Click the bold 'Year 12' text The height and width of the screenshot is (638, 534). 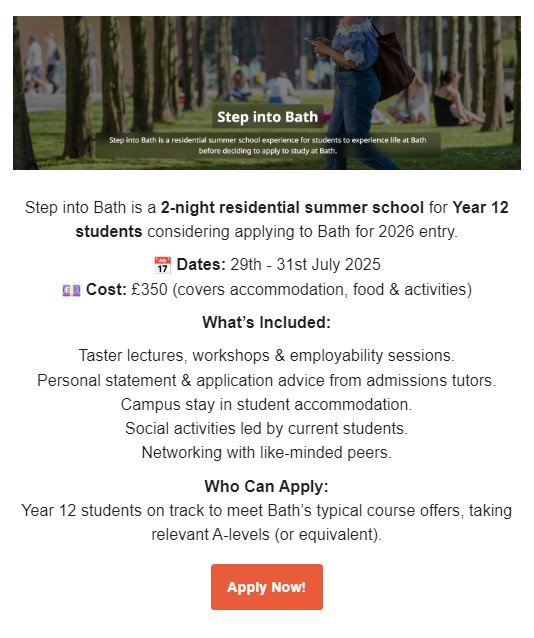[480, 208]
